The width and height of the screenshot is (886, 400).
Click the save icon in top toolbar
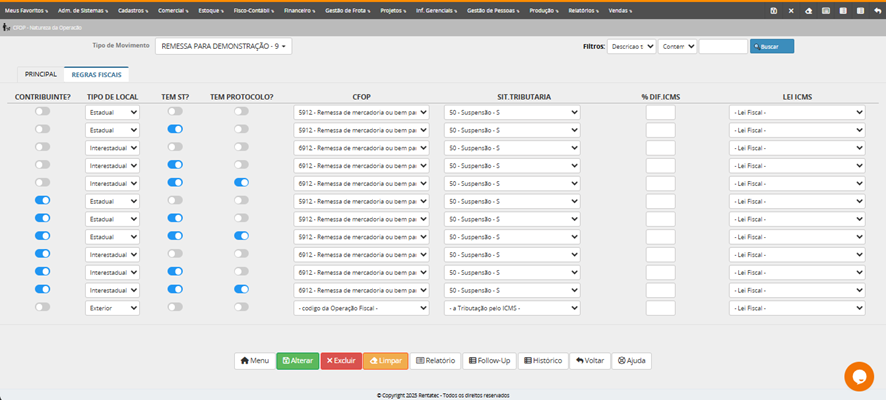tap(773, 10)
